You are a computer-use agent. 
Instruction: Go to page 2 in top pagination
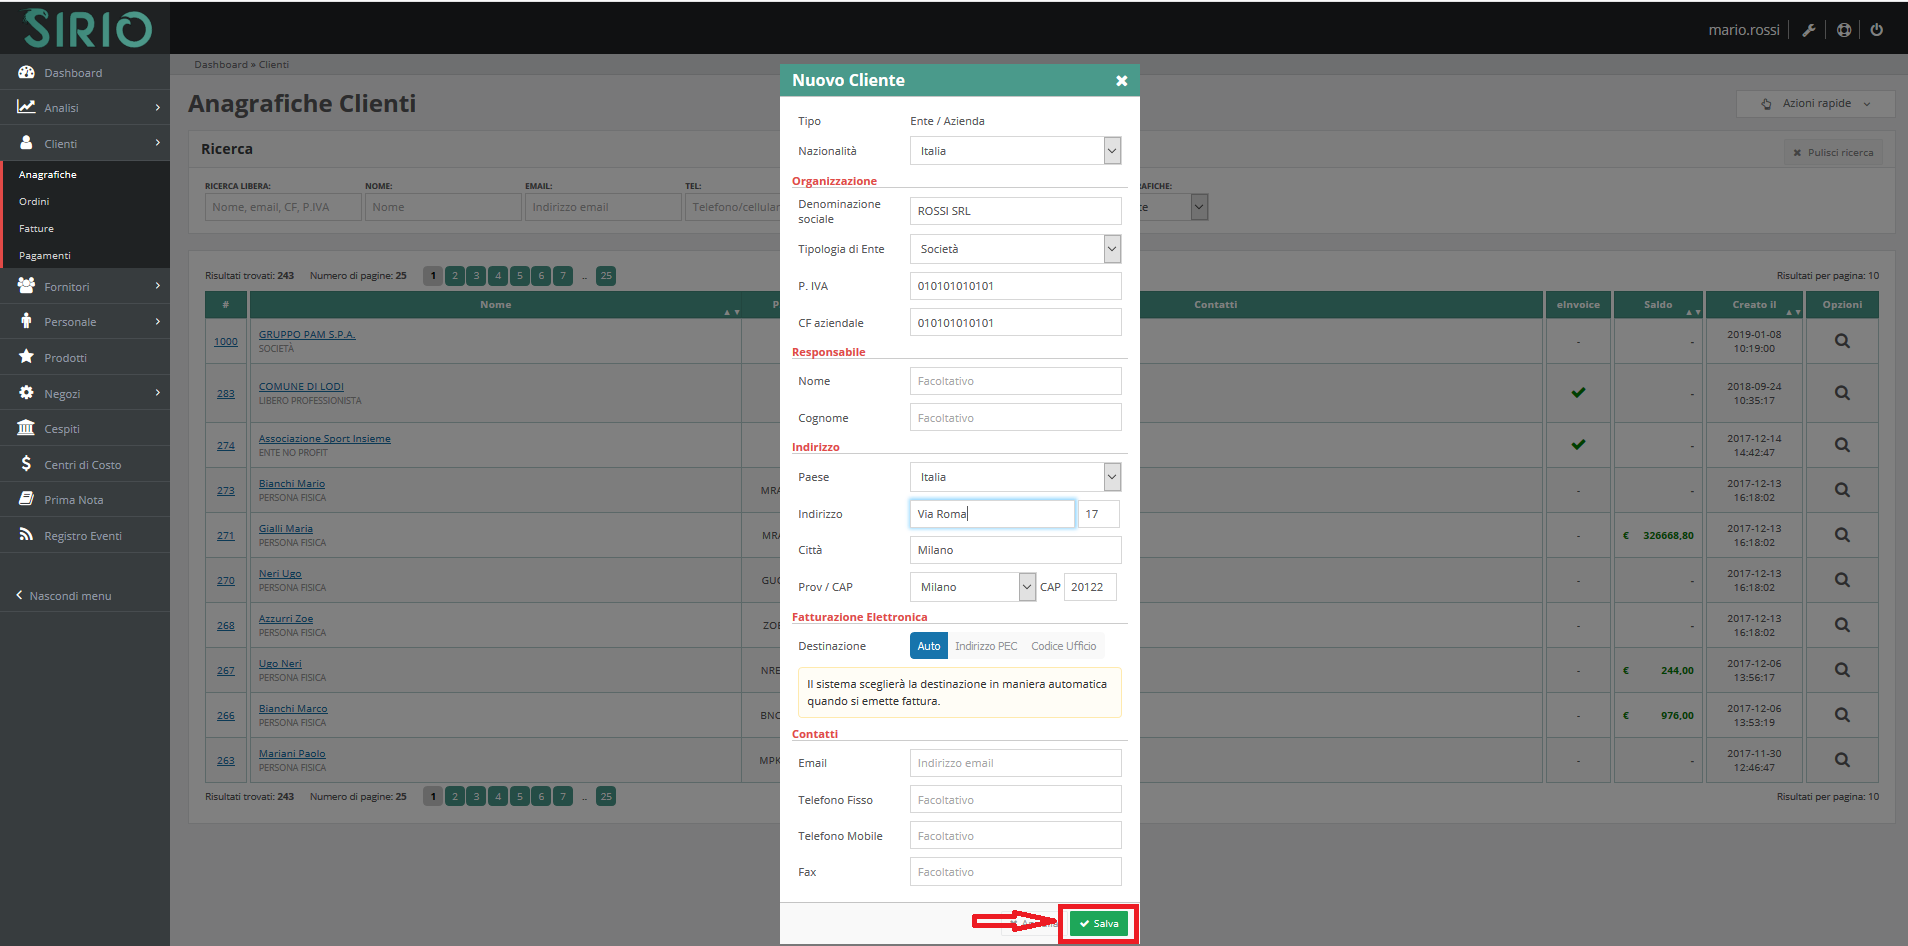point(455,276)
